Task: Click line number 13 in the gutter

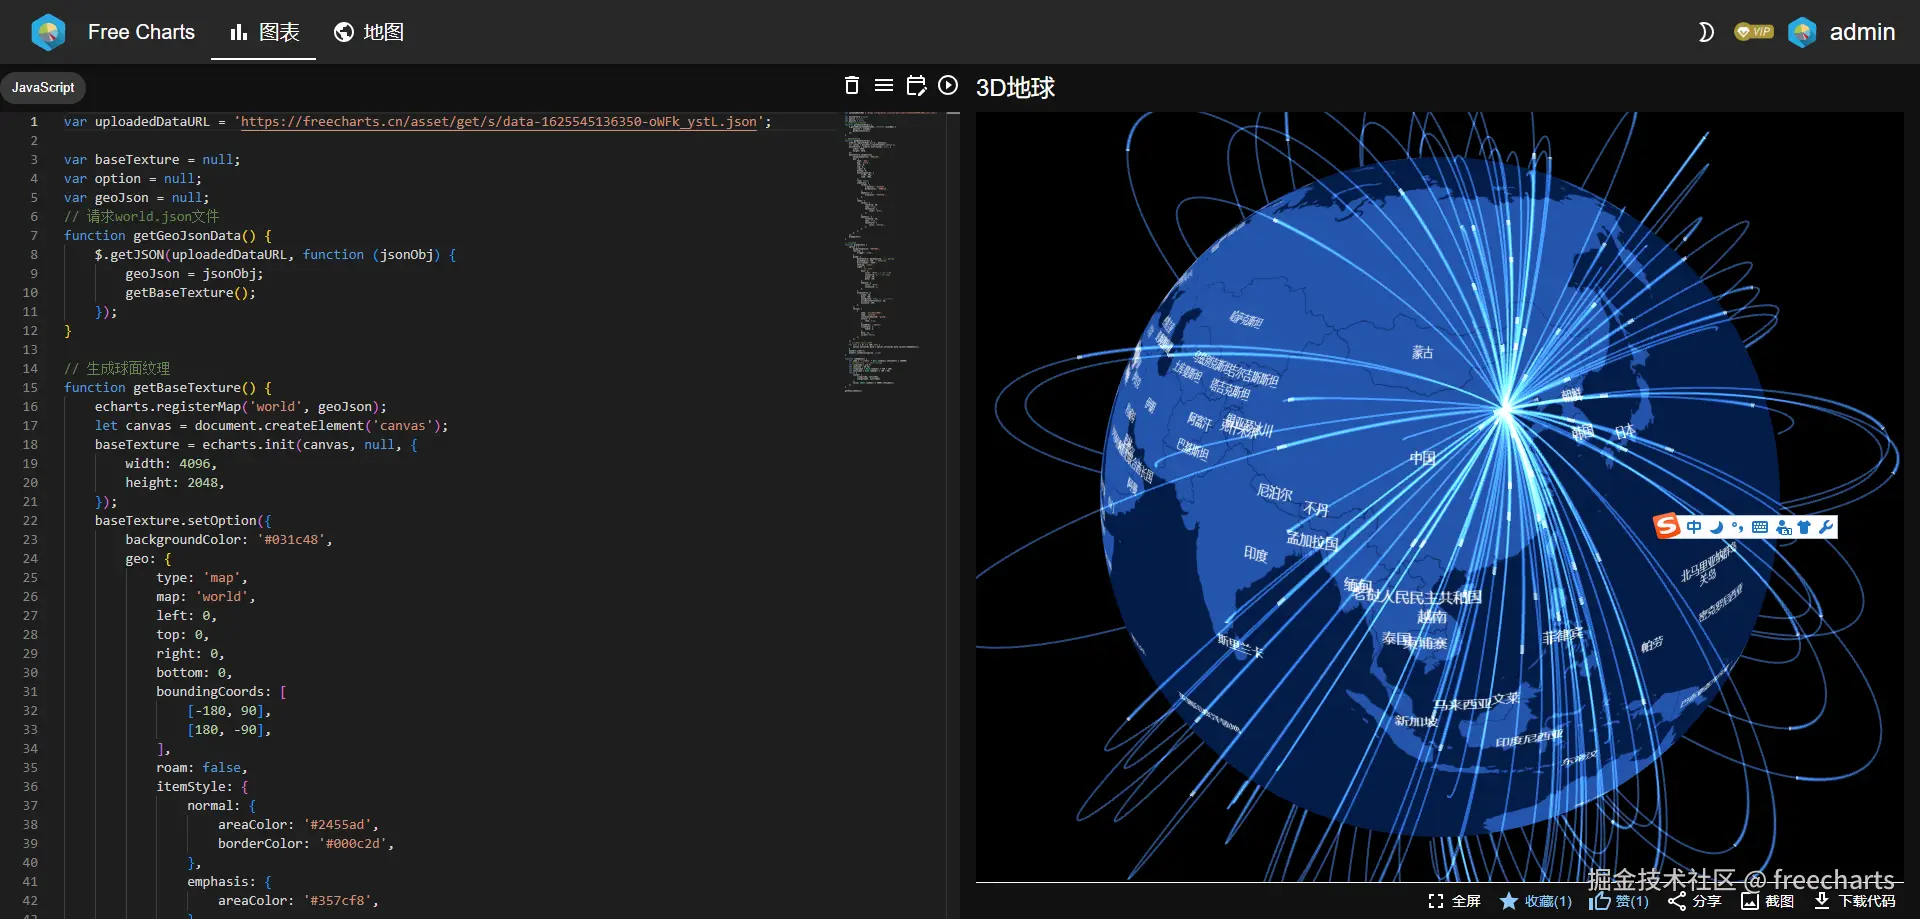Action: (x=30, y=350)
